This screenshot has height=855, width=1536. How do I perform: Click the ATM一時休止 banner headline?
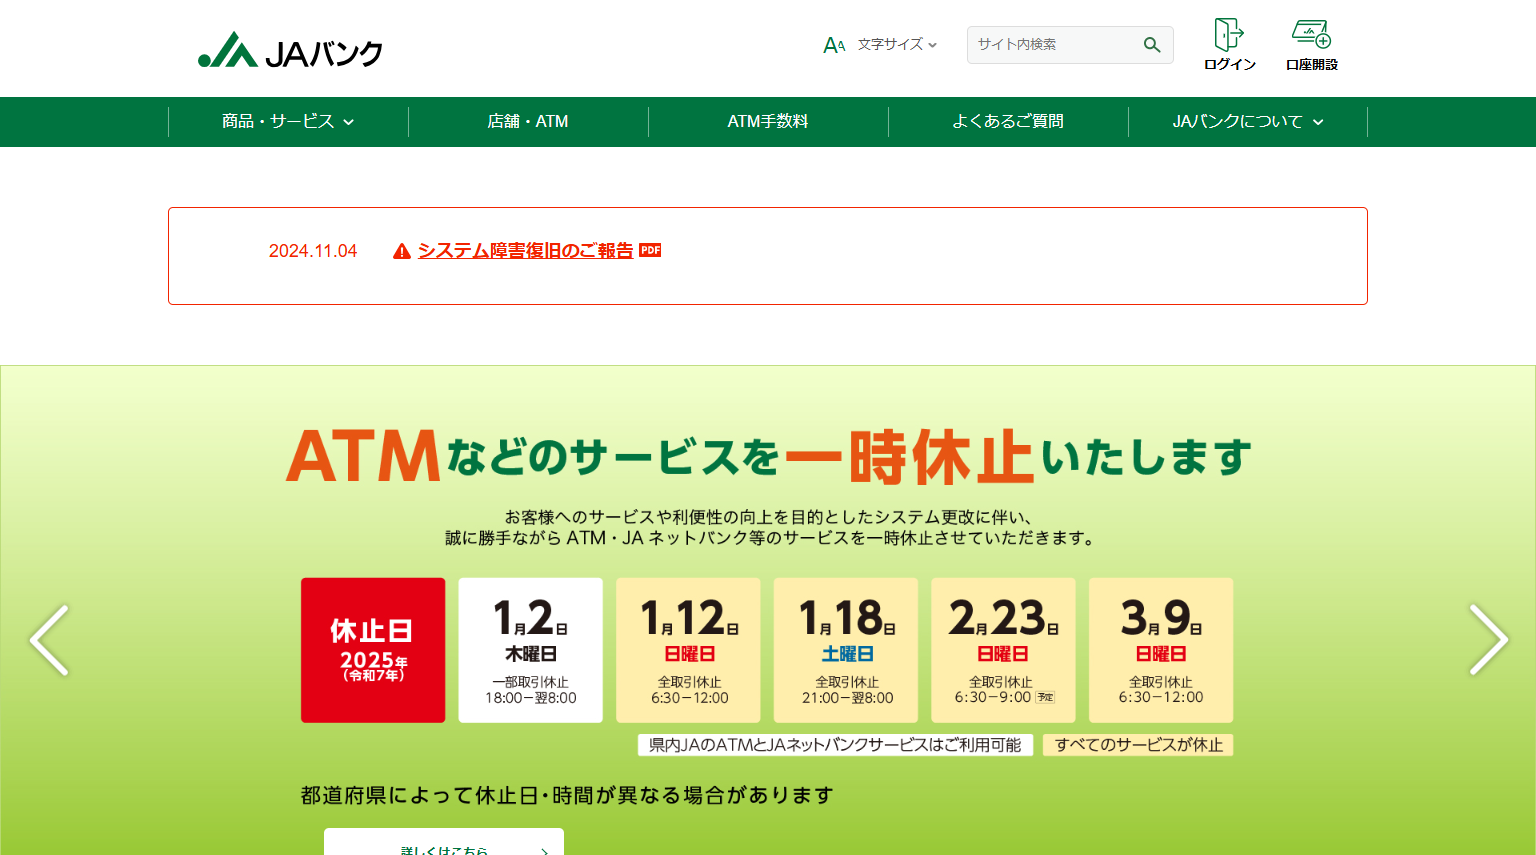coord(768,457)
